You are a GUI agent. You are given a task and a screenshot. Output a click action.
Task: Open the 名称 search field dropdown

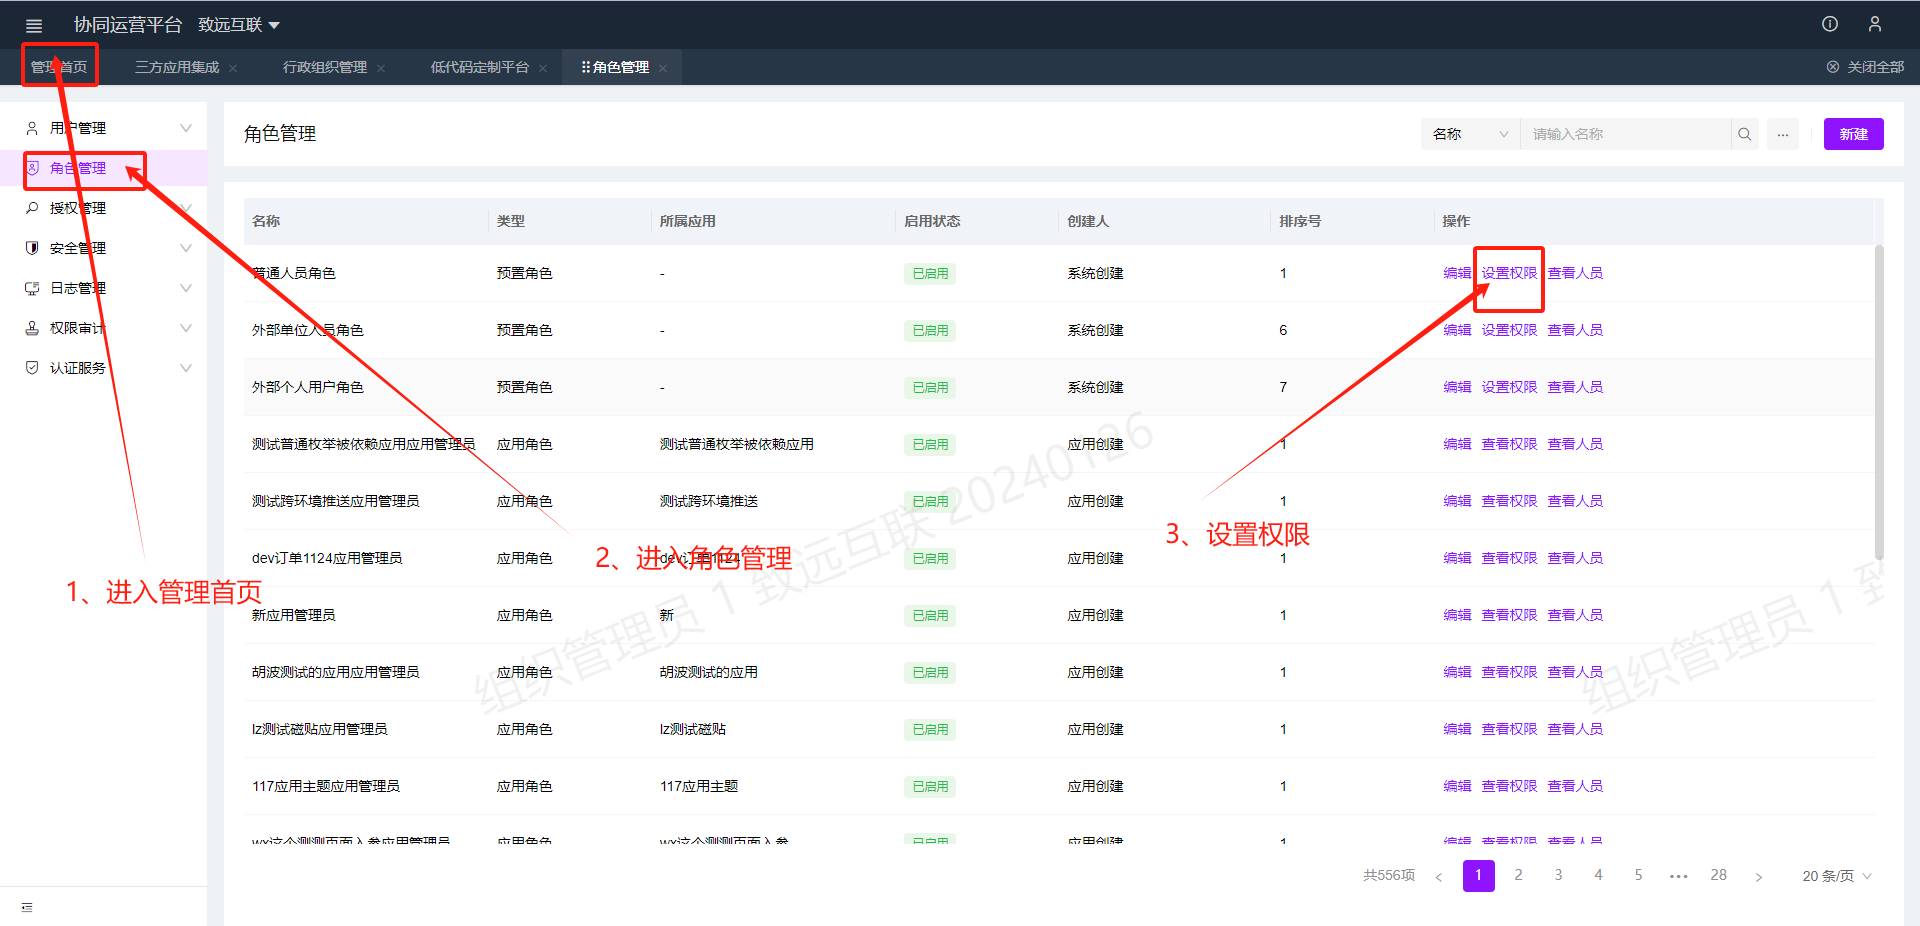(x=1469, y=134)
